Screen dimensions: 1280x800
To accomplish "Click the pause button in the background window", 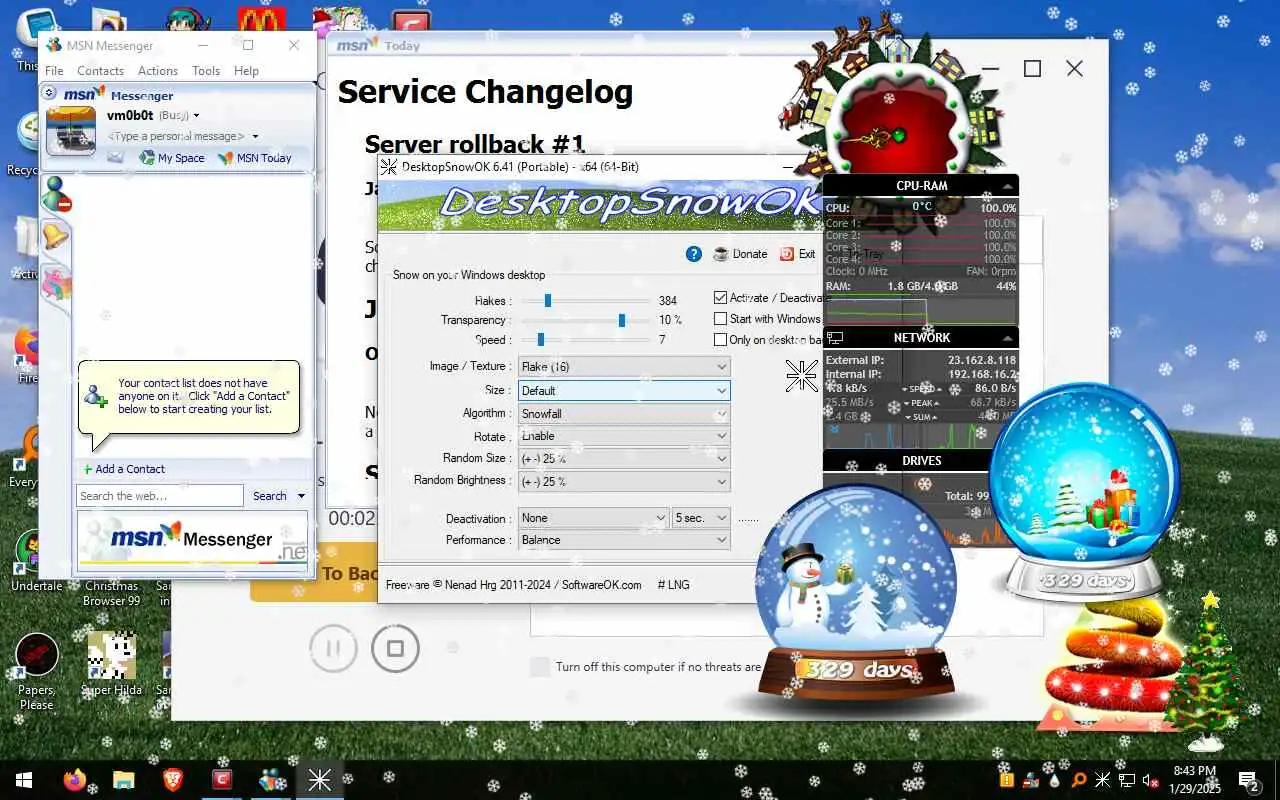I will pyautogui.click(x=333, y=648).
